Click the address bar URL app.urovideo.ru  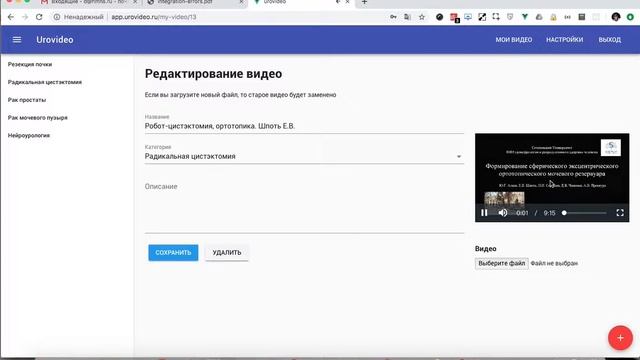(154, 17)
